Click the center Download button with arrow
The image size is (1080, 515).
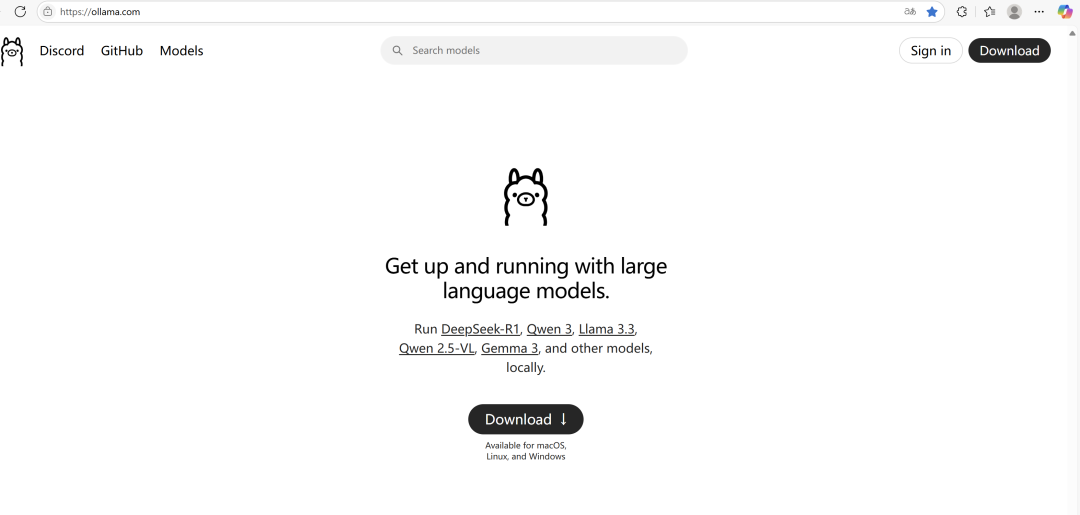[x=526, y=419]
